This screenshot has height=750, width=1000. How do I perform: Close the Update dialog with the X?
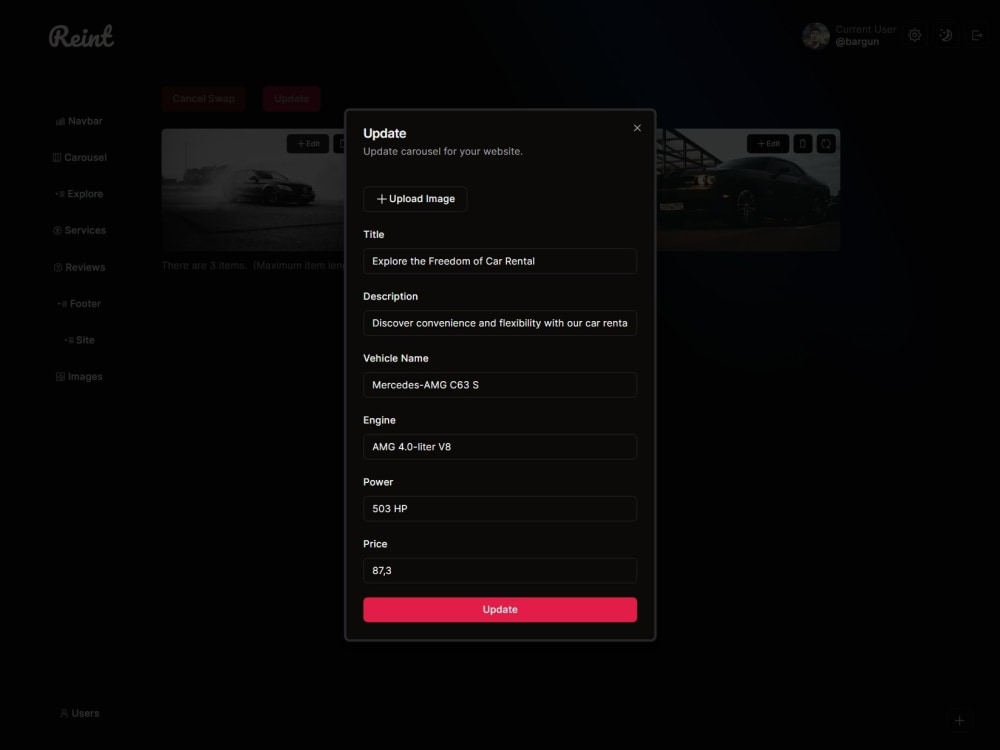pyautogui.click(x=636, y=128)
